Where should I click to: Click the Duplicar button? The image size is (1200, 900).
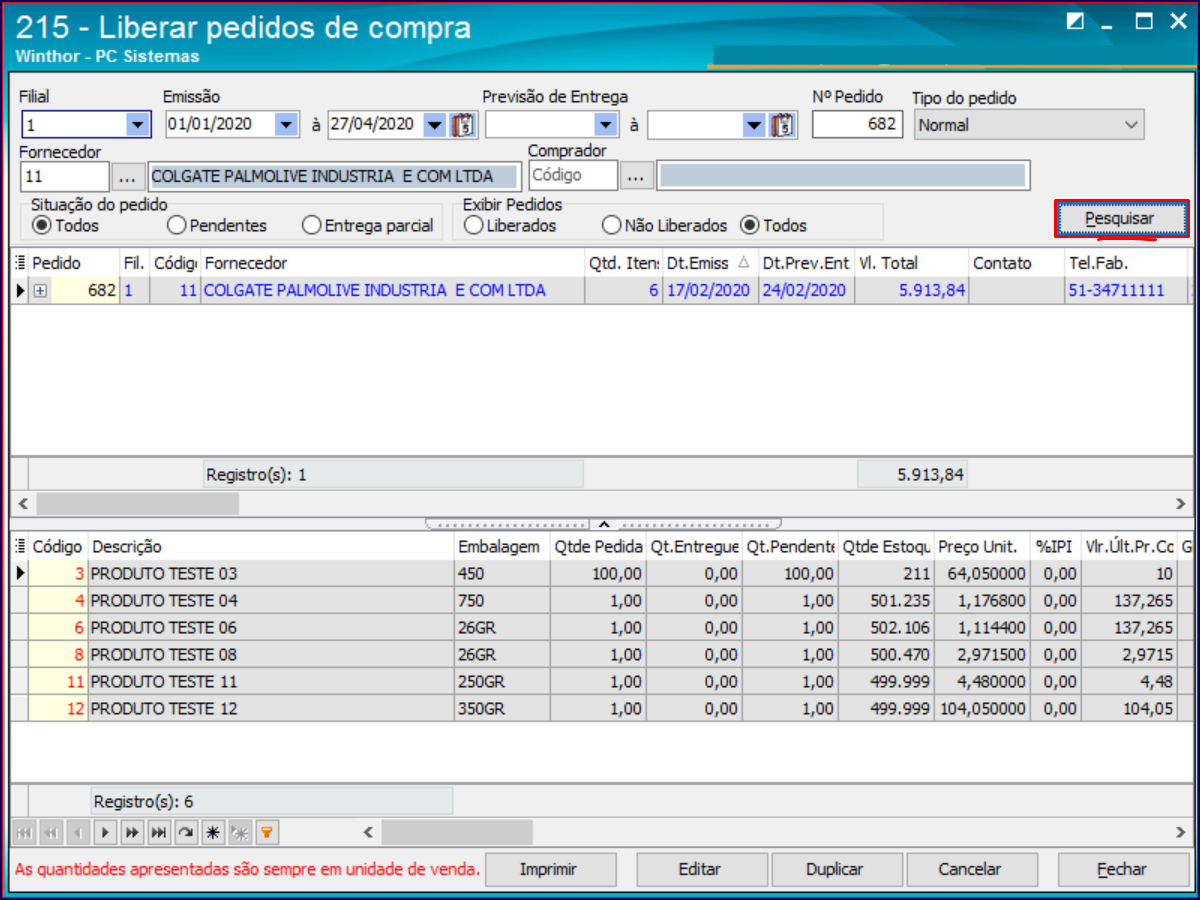coord(835,869)
